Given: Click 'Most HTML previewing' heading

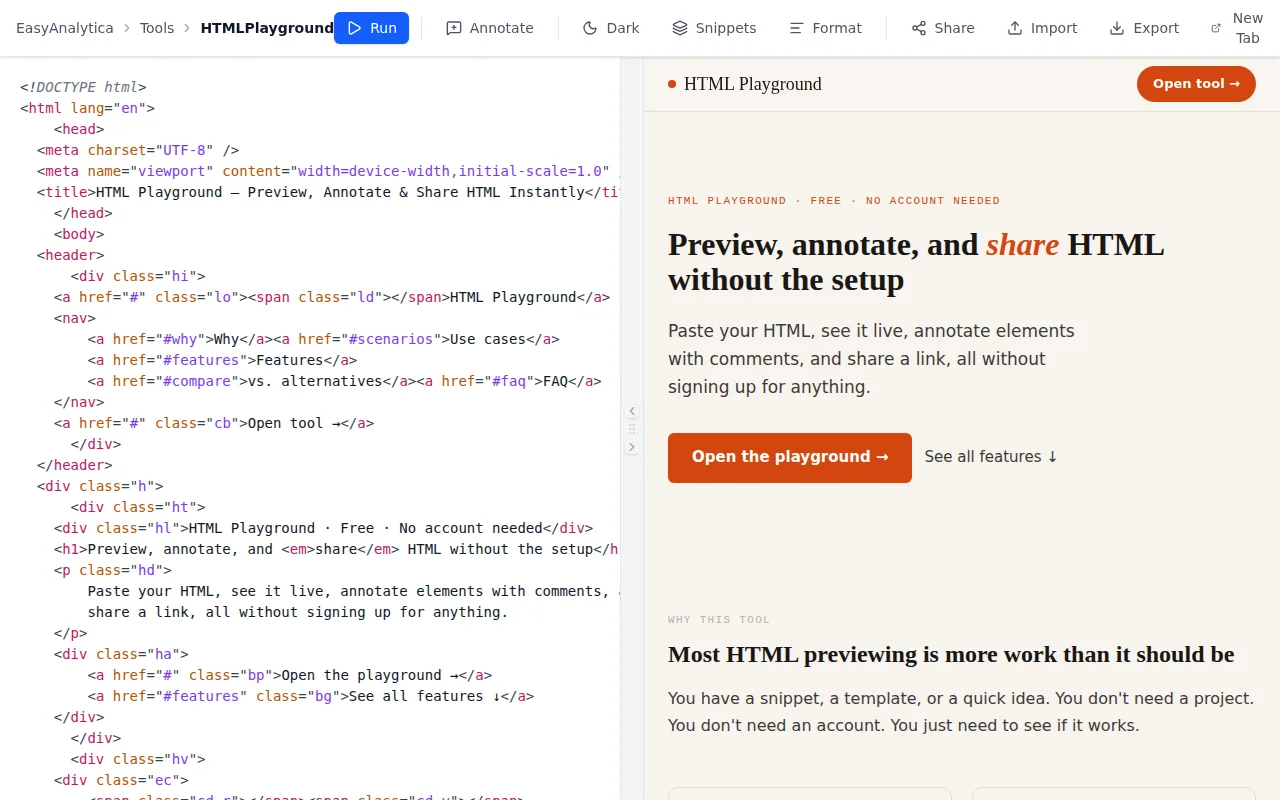Looking at the screenshot, I should (951, 655).
